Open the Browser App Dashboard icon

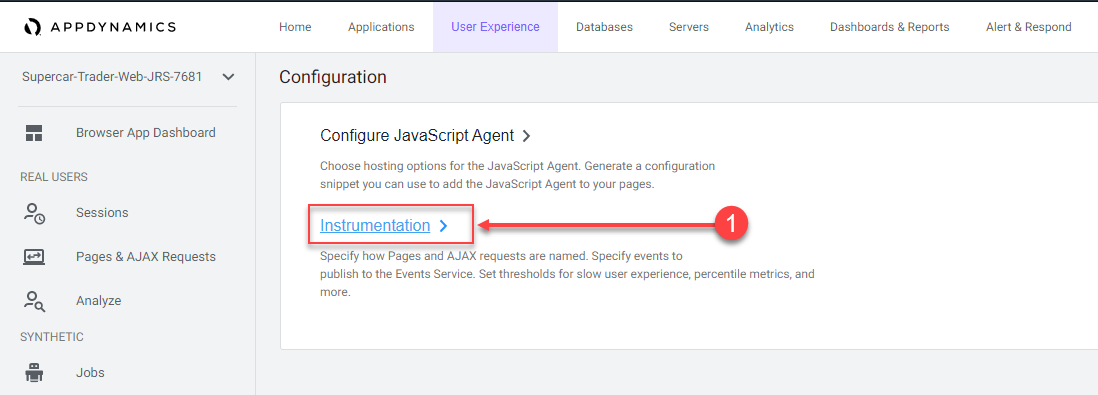[x=34, y=133]
